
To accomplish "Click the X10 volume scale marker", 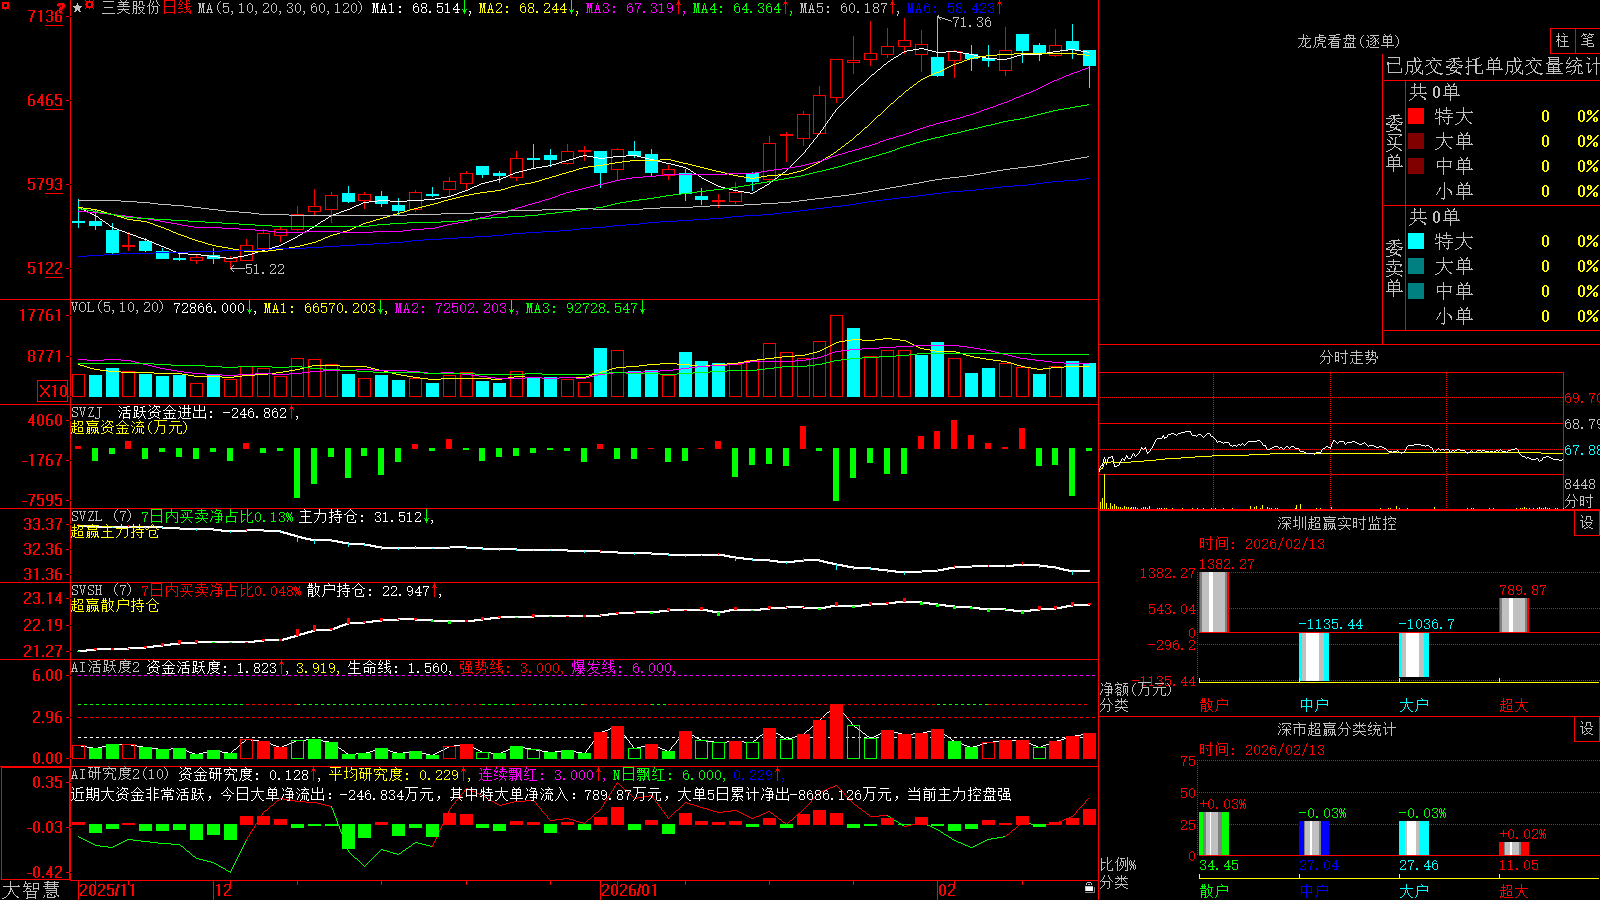I will [x=53, y=391].
